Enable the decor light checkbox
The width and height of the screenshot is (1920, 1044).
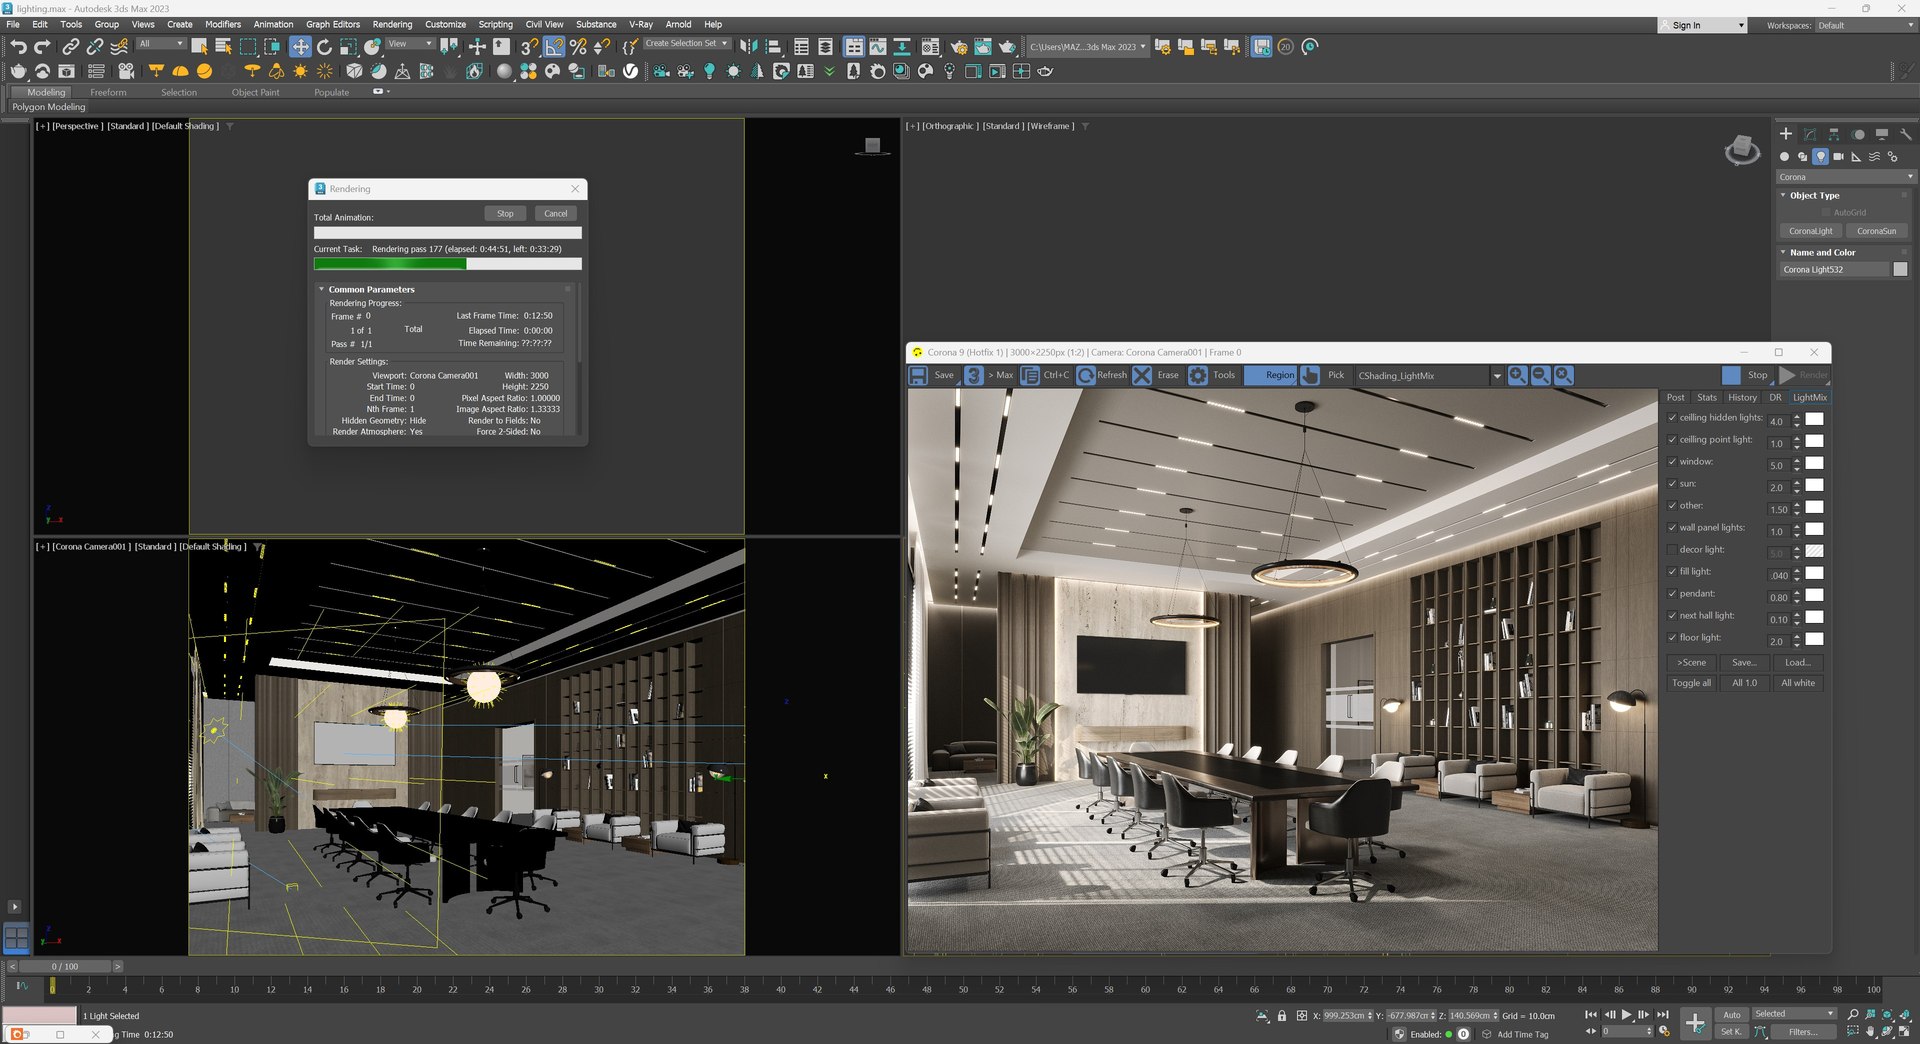click(x=1672, y=550)
